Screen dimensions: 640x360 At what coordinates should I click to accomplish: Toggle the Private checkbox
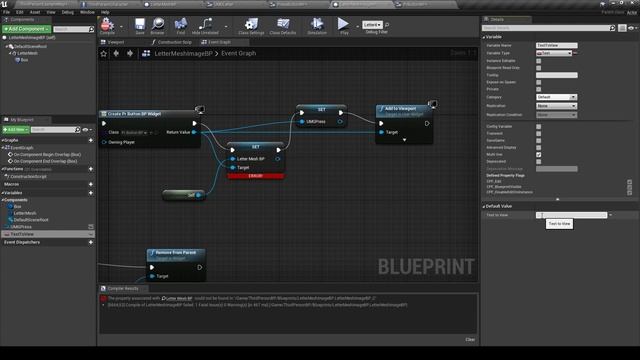coord(538,89)
